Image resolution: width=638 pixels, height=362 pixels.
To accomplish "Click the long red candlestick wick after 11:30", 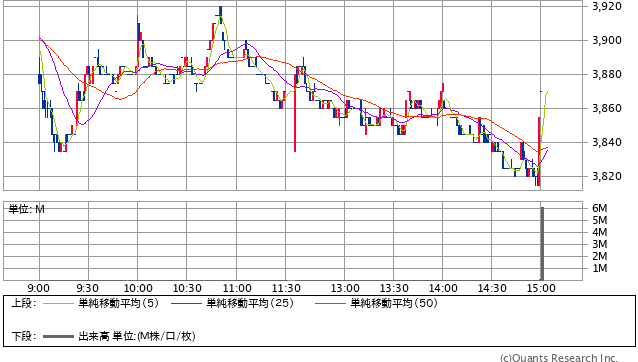I will click(295, 113).
